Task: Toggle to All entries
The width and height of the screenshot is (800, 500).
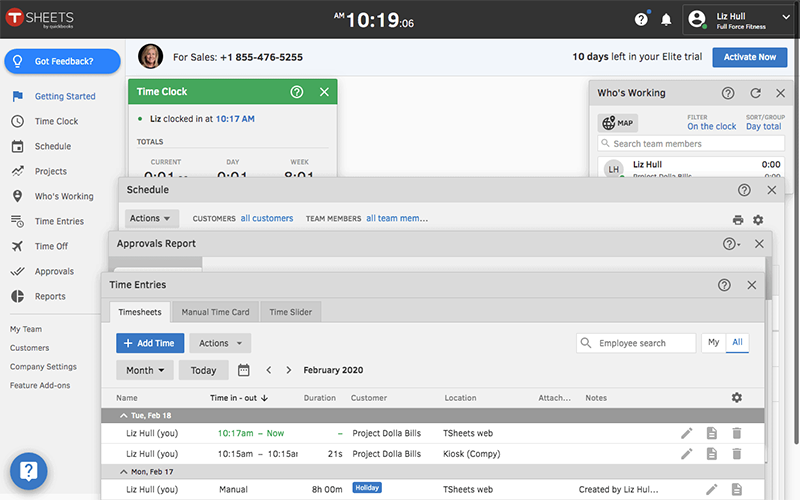Action: [737, 343]
